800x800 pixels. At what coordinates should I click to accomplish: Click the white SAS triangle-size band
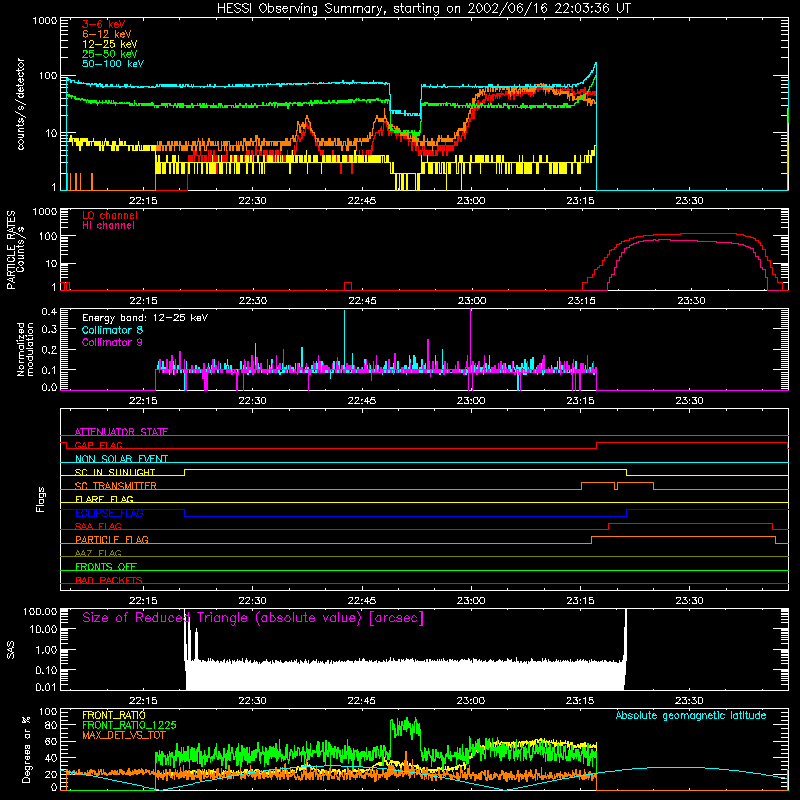[x=405, y=676]
